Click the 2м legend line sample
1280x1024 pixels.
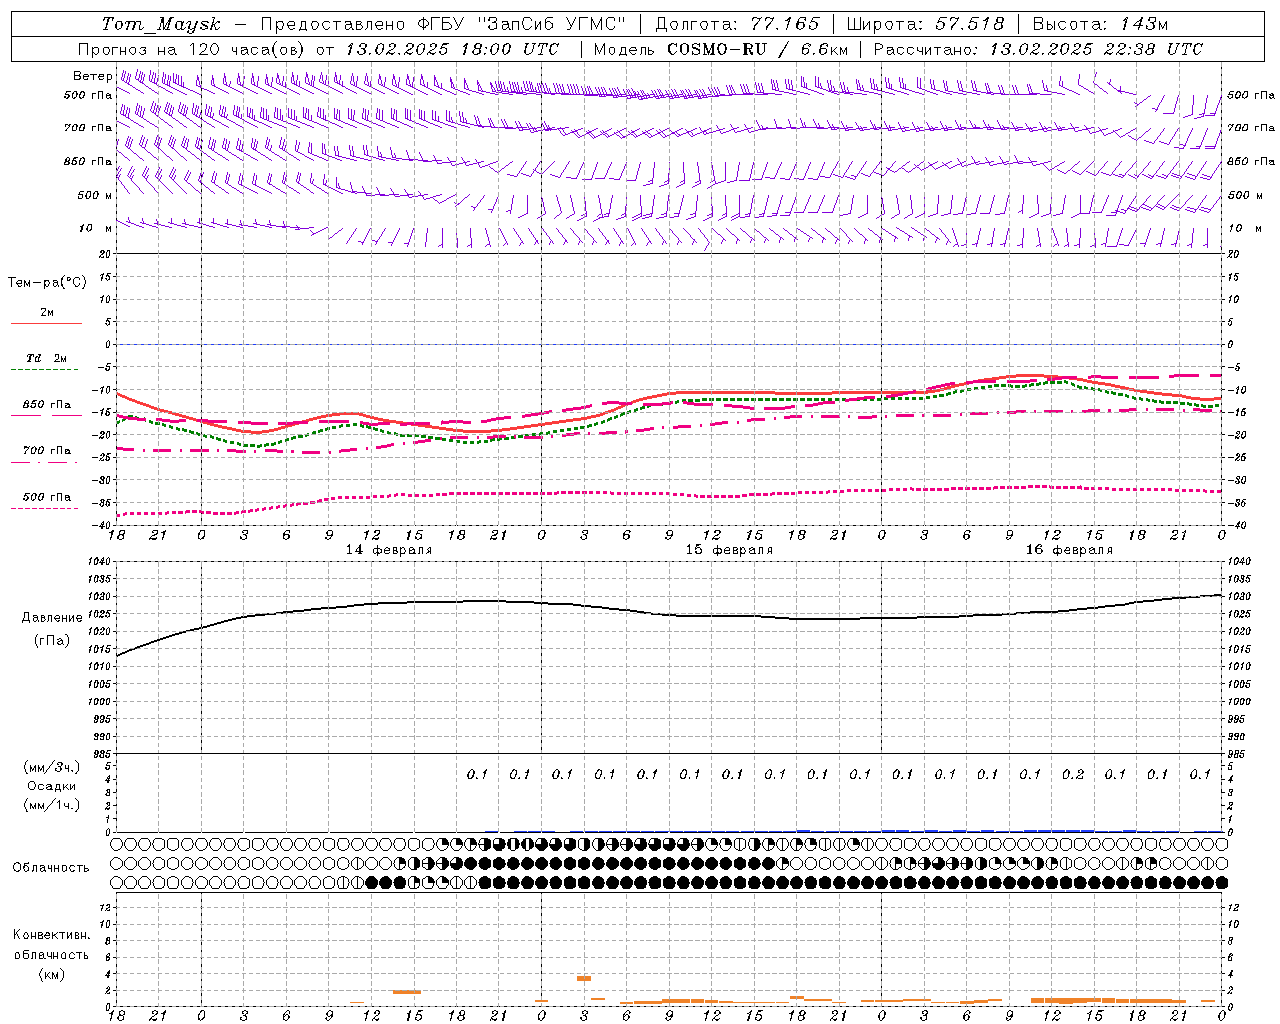(47, 324)
